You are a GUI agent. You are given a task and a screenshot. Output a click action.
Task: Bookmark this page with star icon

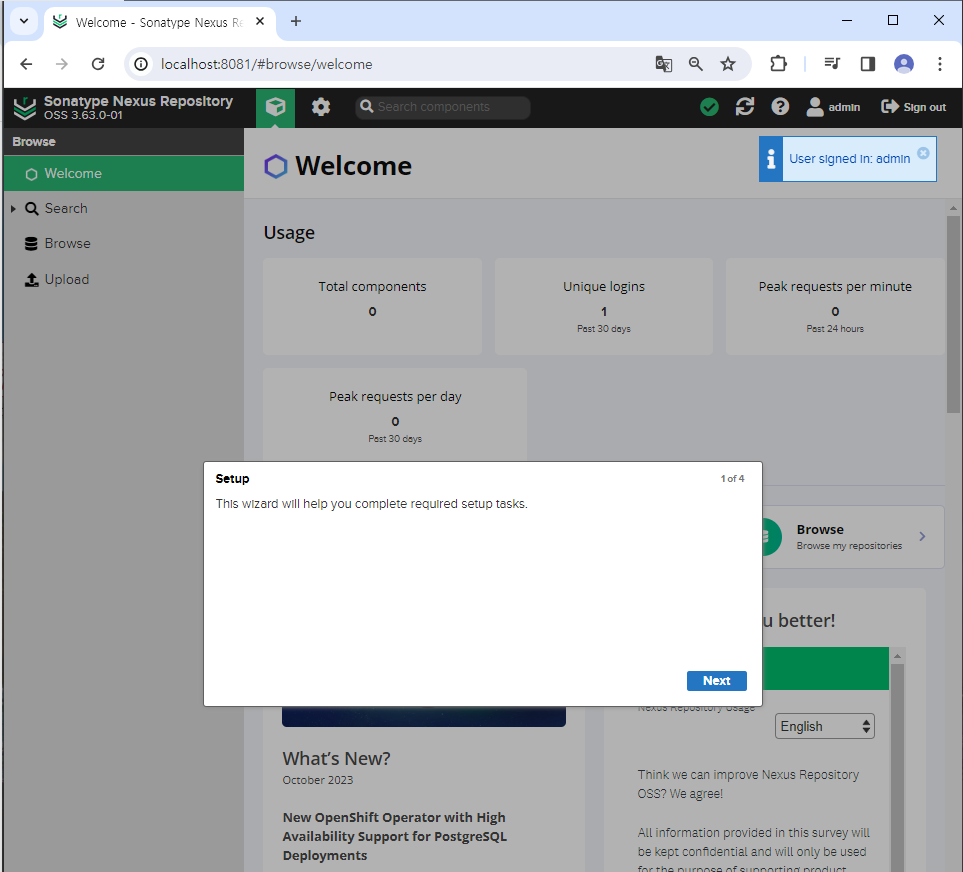pos(728,64)
